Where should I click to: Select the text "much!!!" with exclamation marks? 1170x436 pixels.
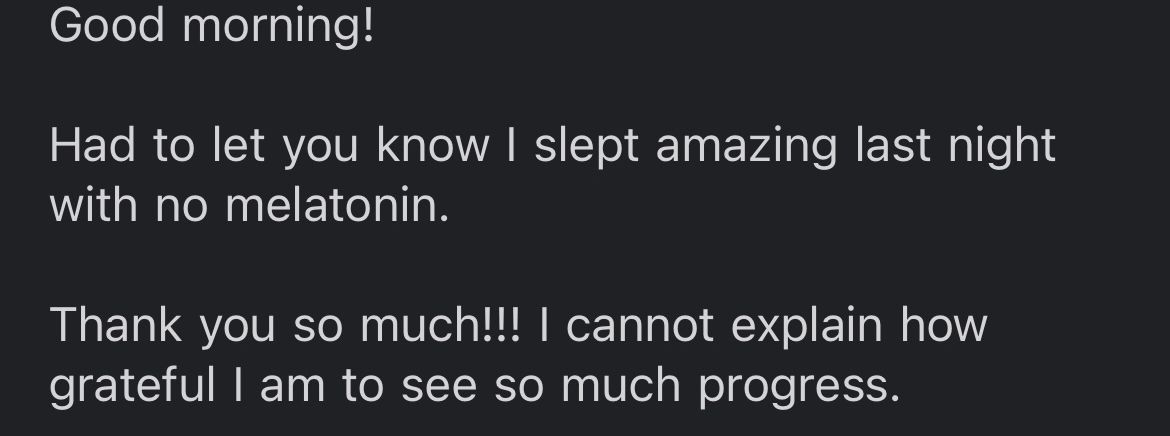click(439, 326)
